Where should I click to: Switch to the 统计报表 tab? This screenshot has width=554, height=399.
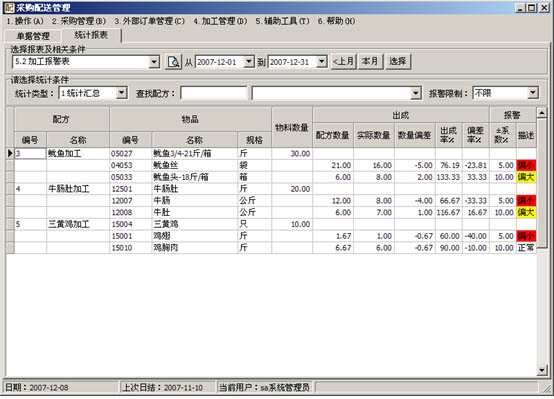coord(91,35)
